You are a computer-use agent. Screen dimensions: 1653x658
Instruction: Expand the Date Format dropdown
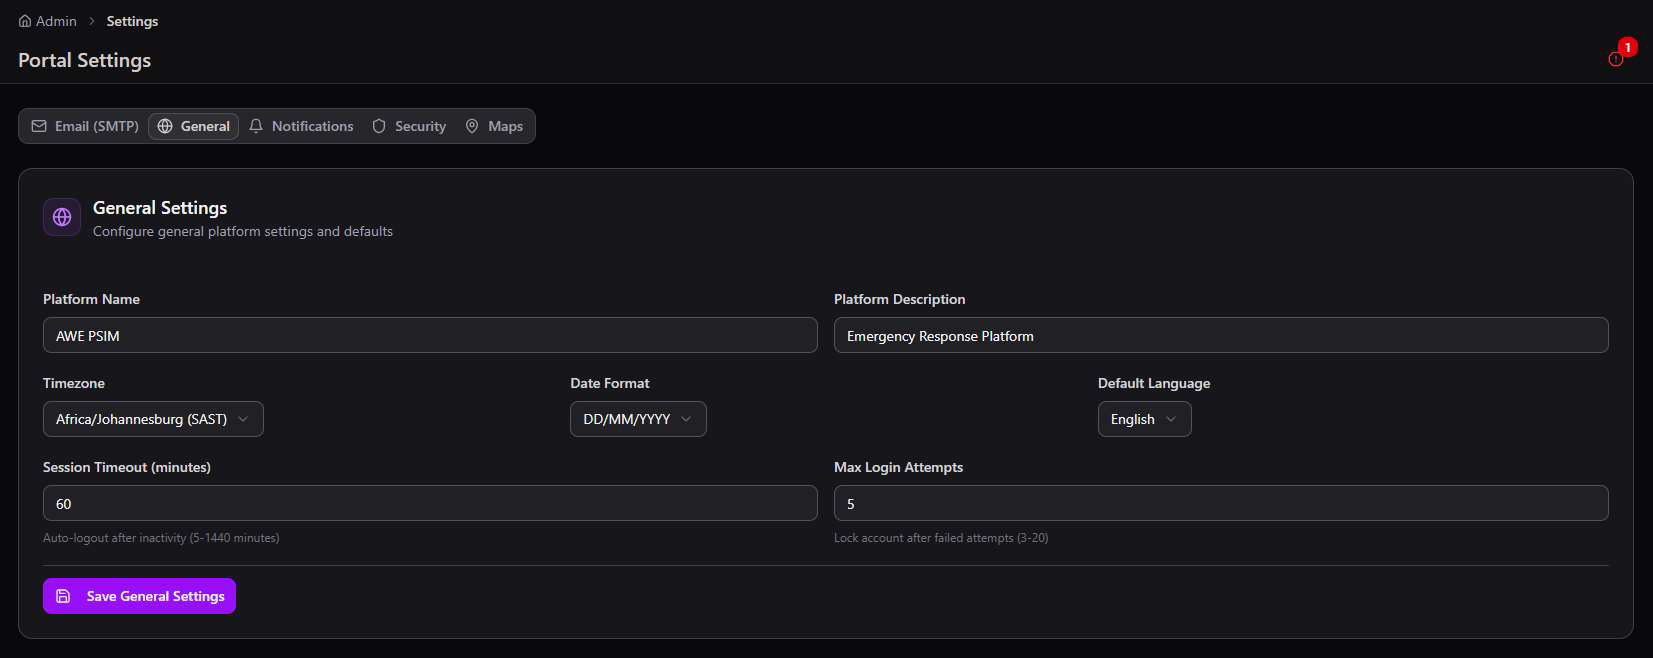pyautogui.click(x=638, y=419)
